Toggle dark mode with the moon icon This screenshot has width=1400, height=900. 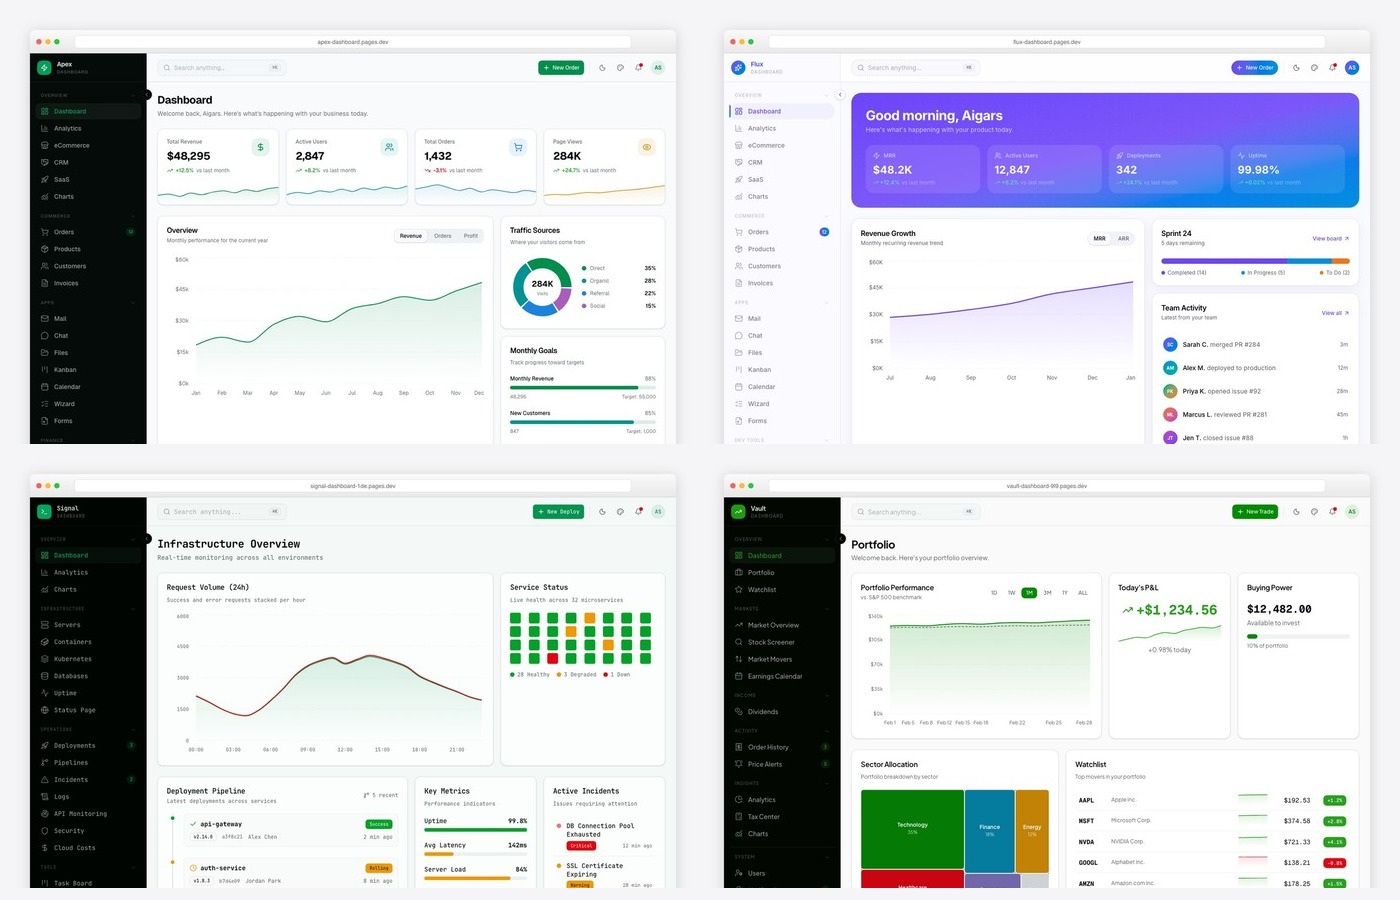point(602,67)
